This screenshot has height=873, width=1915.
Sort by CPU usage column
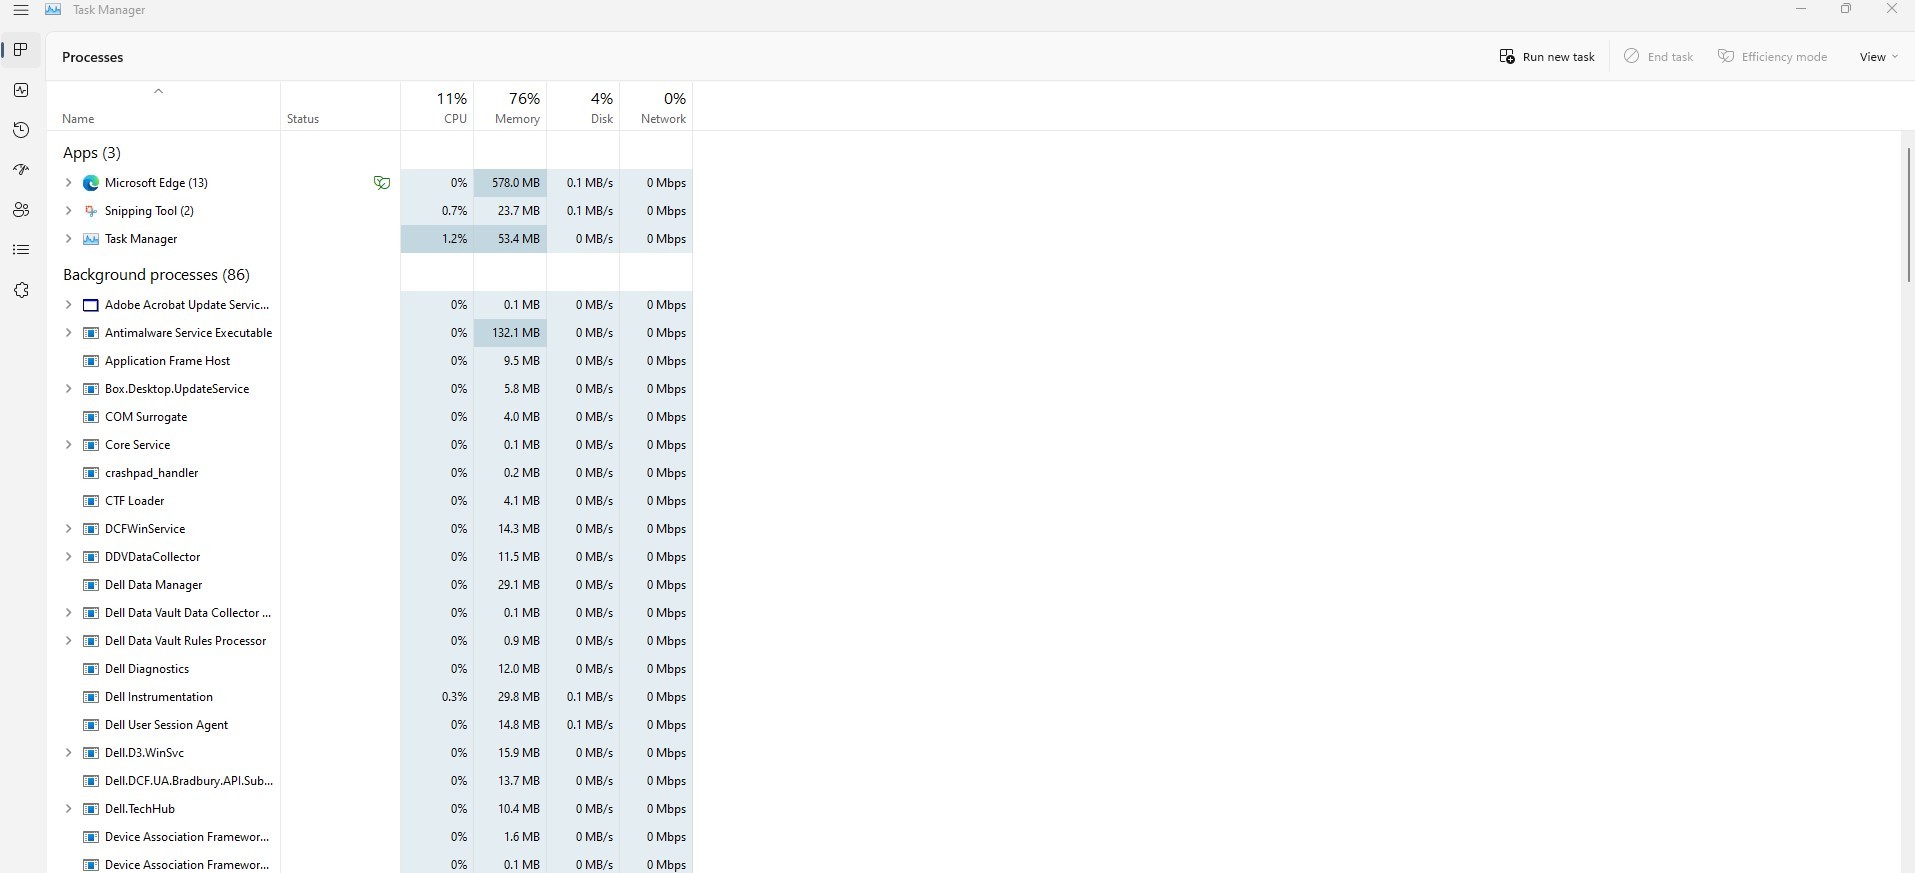click(x=437, y=106)
